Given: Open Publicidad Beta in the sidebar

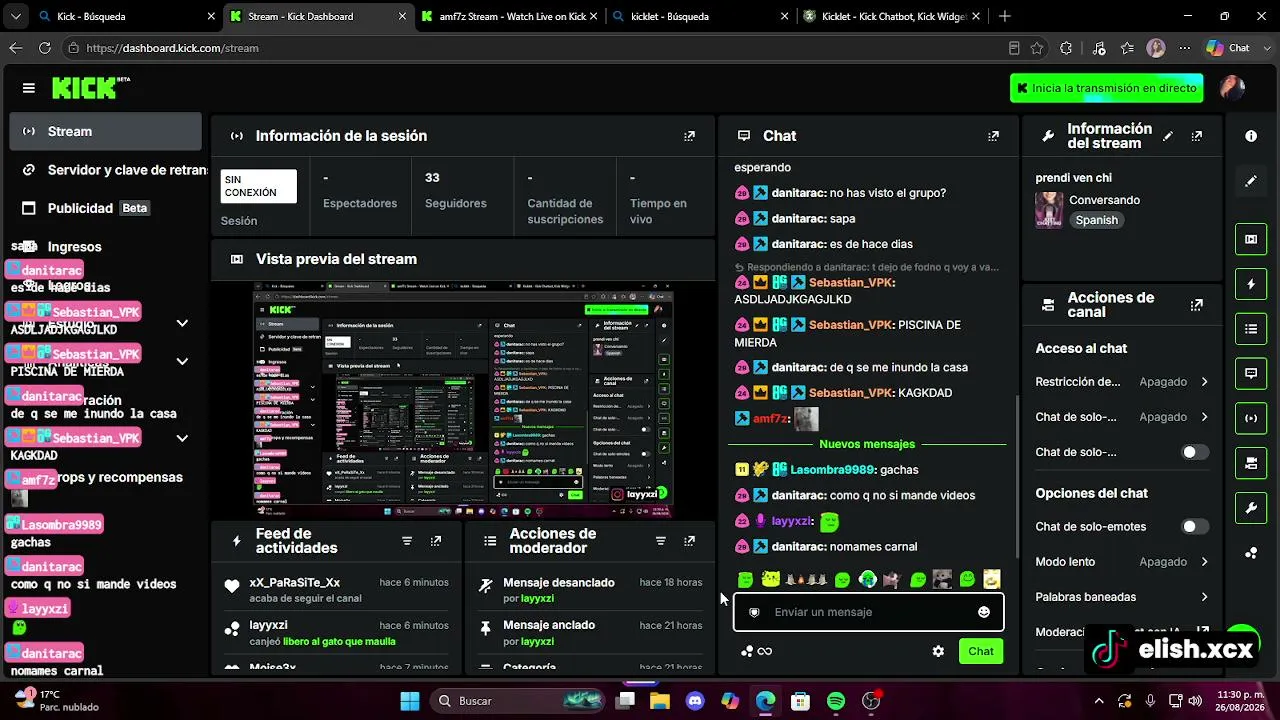Looking at the screenshot, I should pyautogui.click(x=106, y=208).
